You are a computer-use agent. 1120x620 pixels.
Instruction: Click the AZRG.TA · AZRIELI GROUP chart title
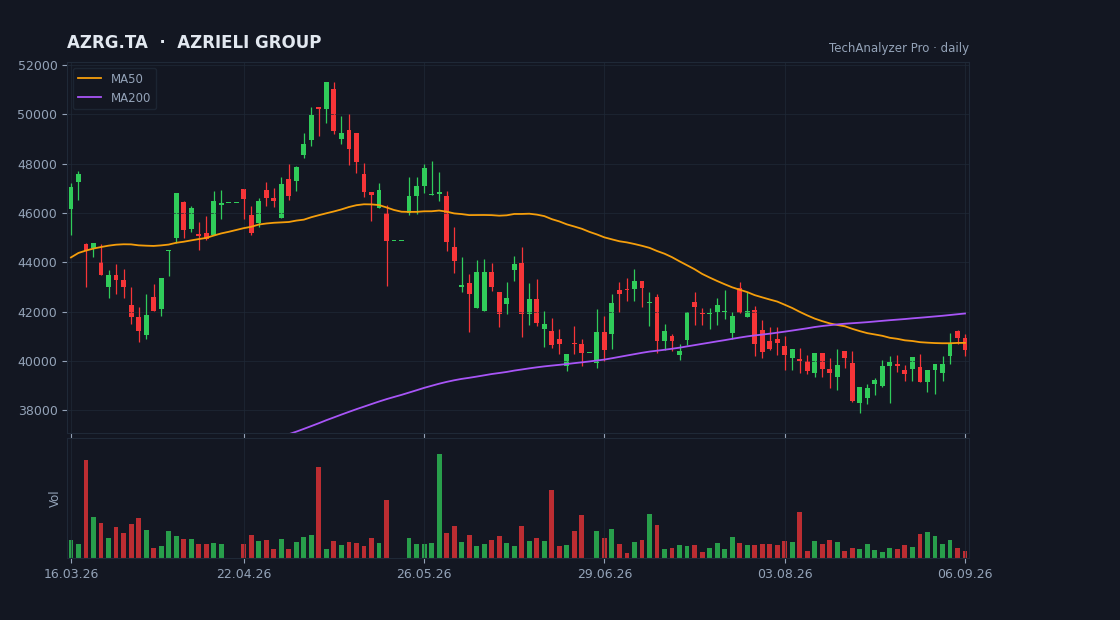click(x=194, y=42)
